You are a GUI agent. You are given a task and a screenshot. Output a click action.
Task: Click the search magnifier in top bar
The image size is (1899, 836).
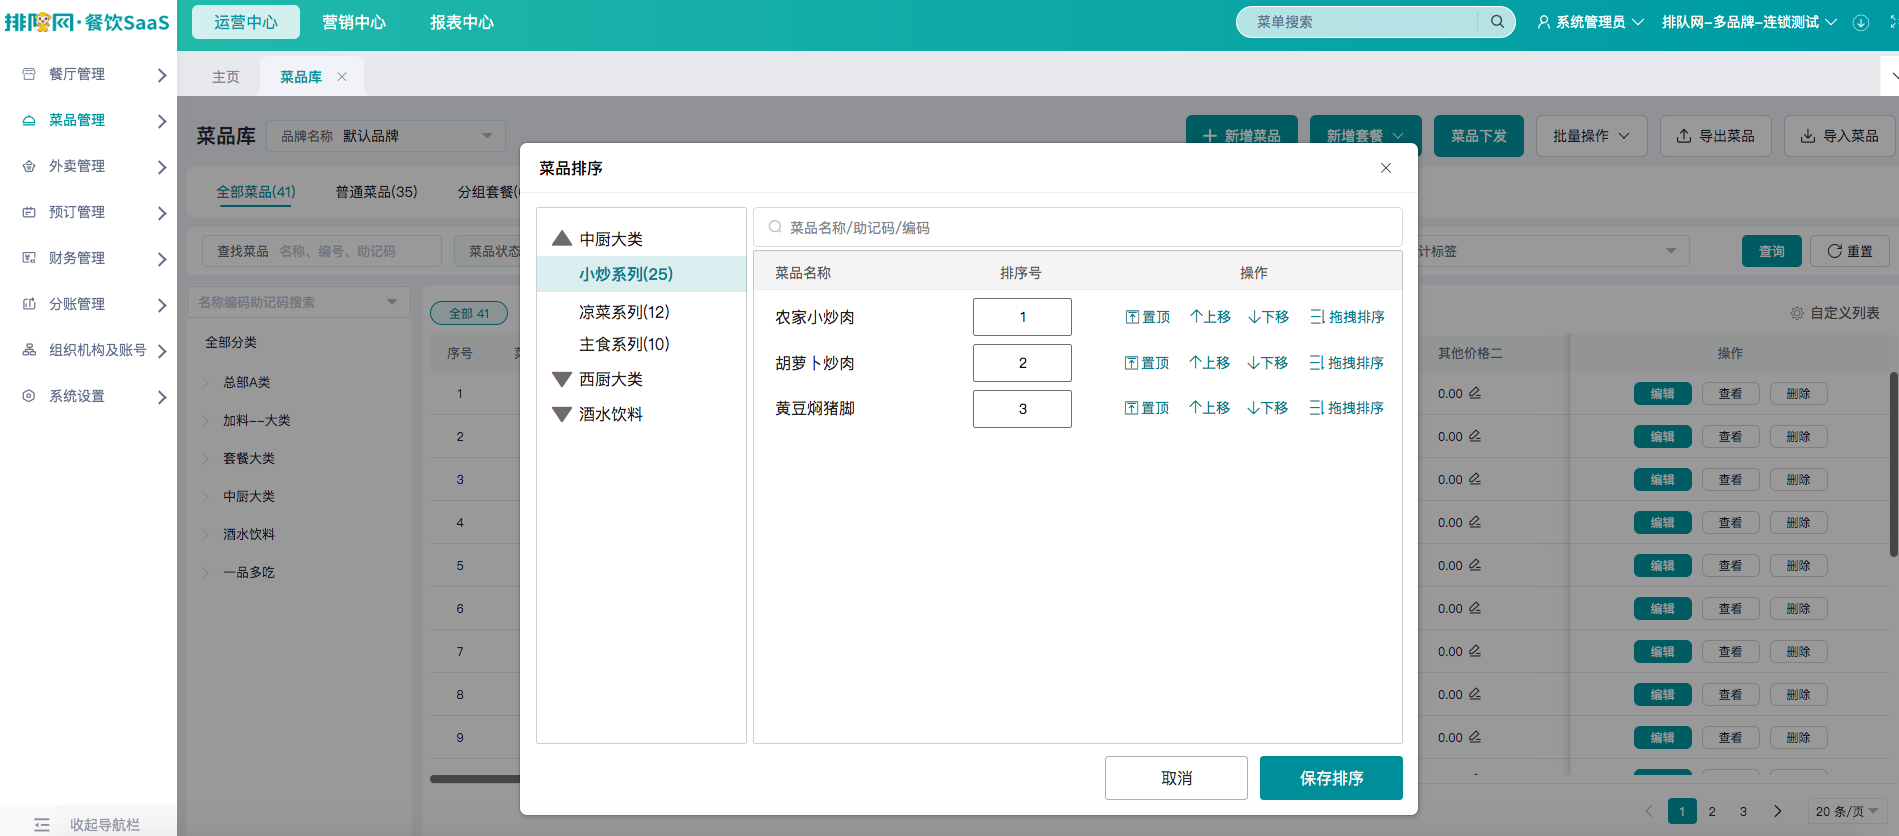[x=1497, y=22]
